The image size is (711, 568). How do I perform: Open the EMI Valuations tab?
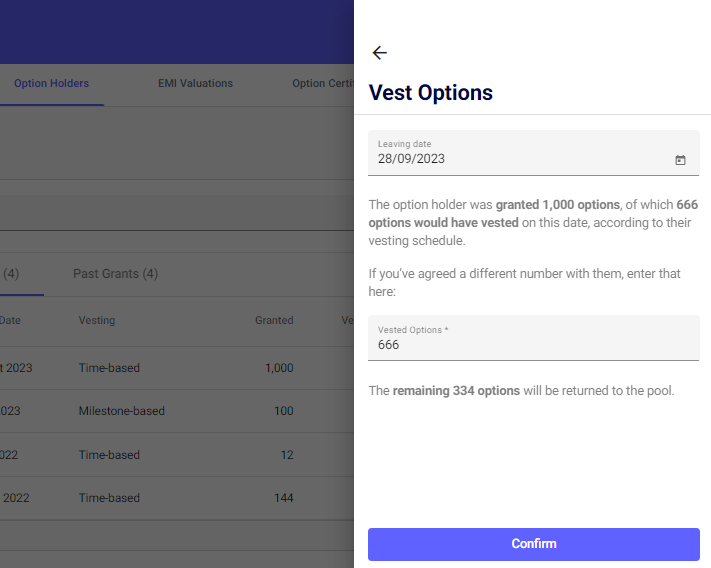pyautogui.click(x=195, y=83)
